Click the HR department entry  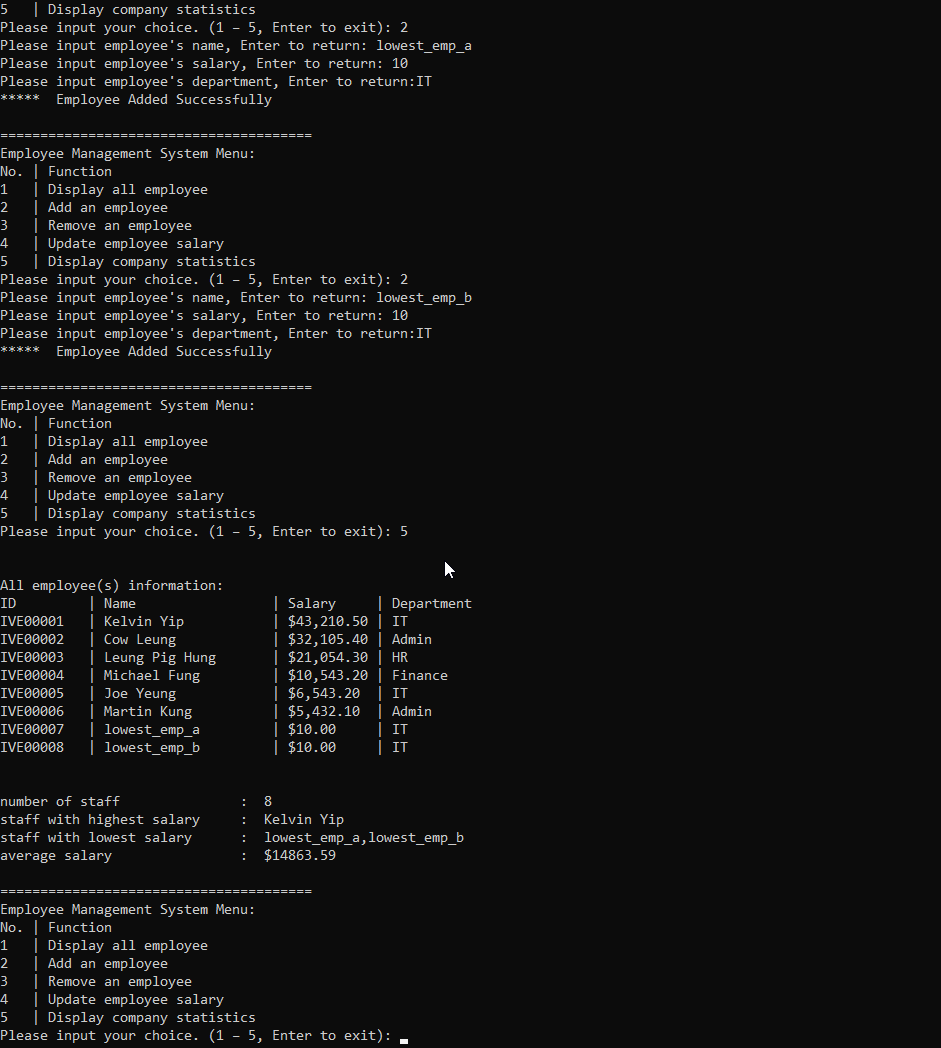click(x=400, y=658)
